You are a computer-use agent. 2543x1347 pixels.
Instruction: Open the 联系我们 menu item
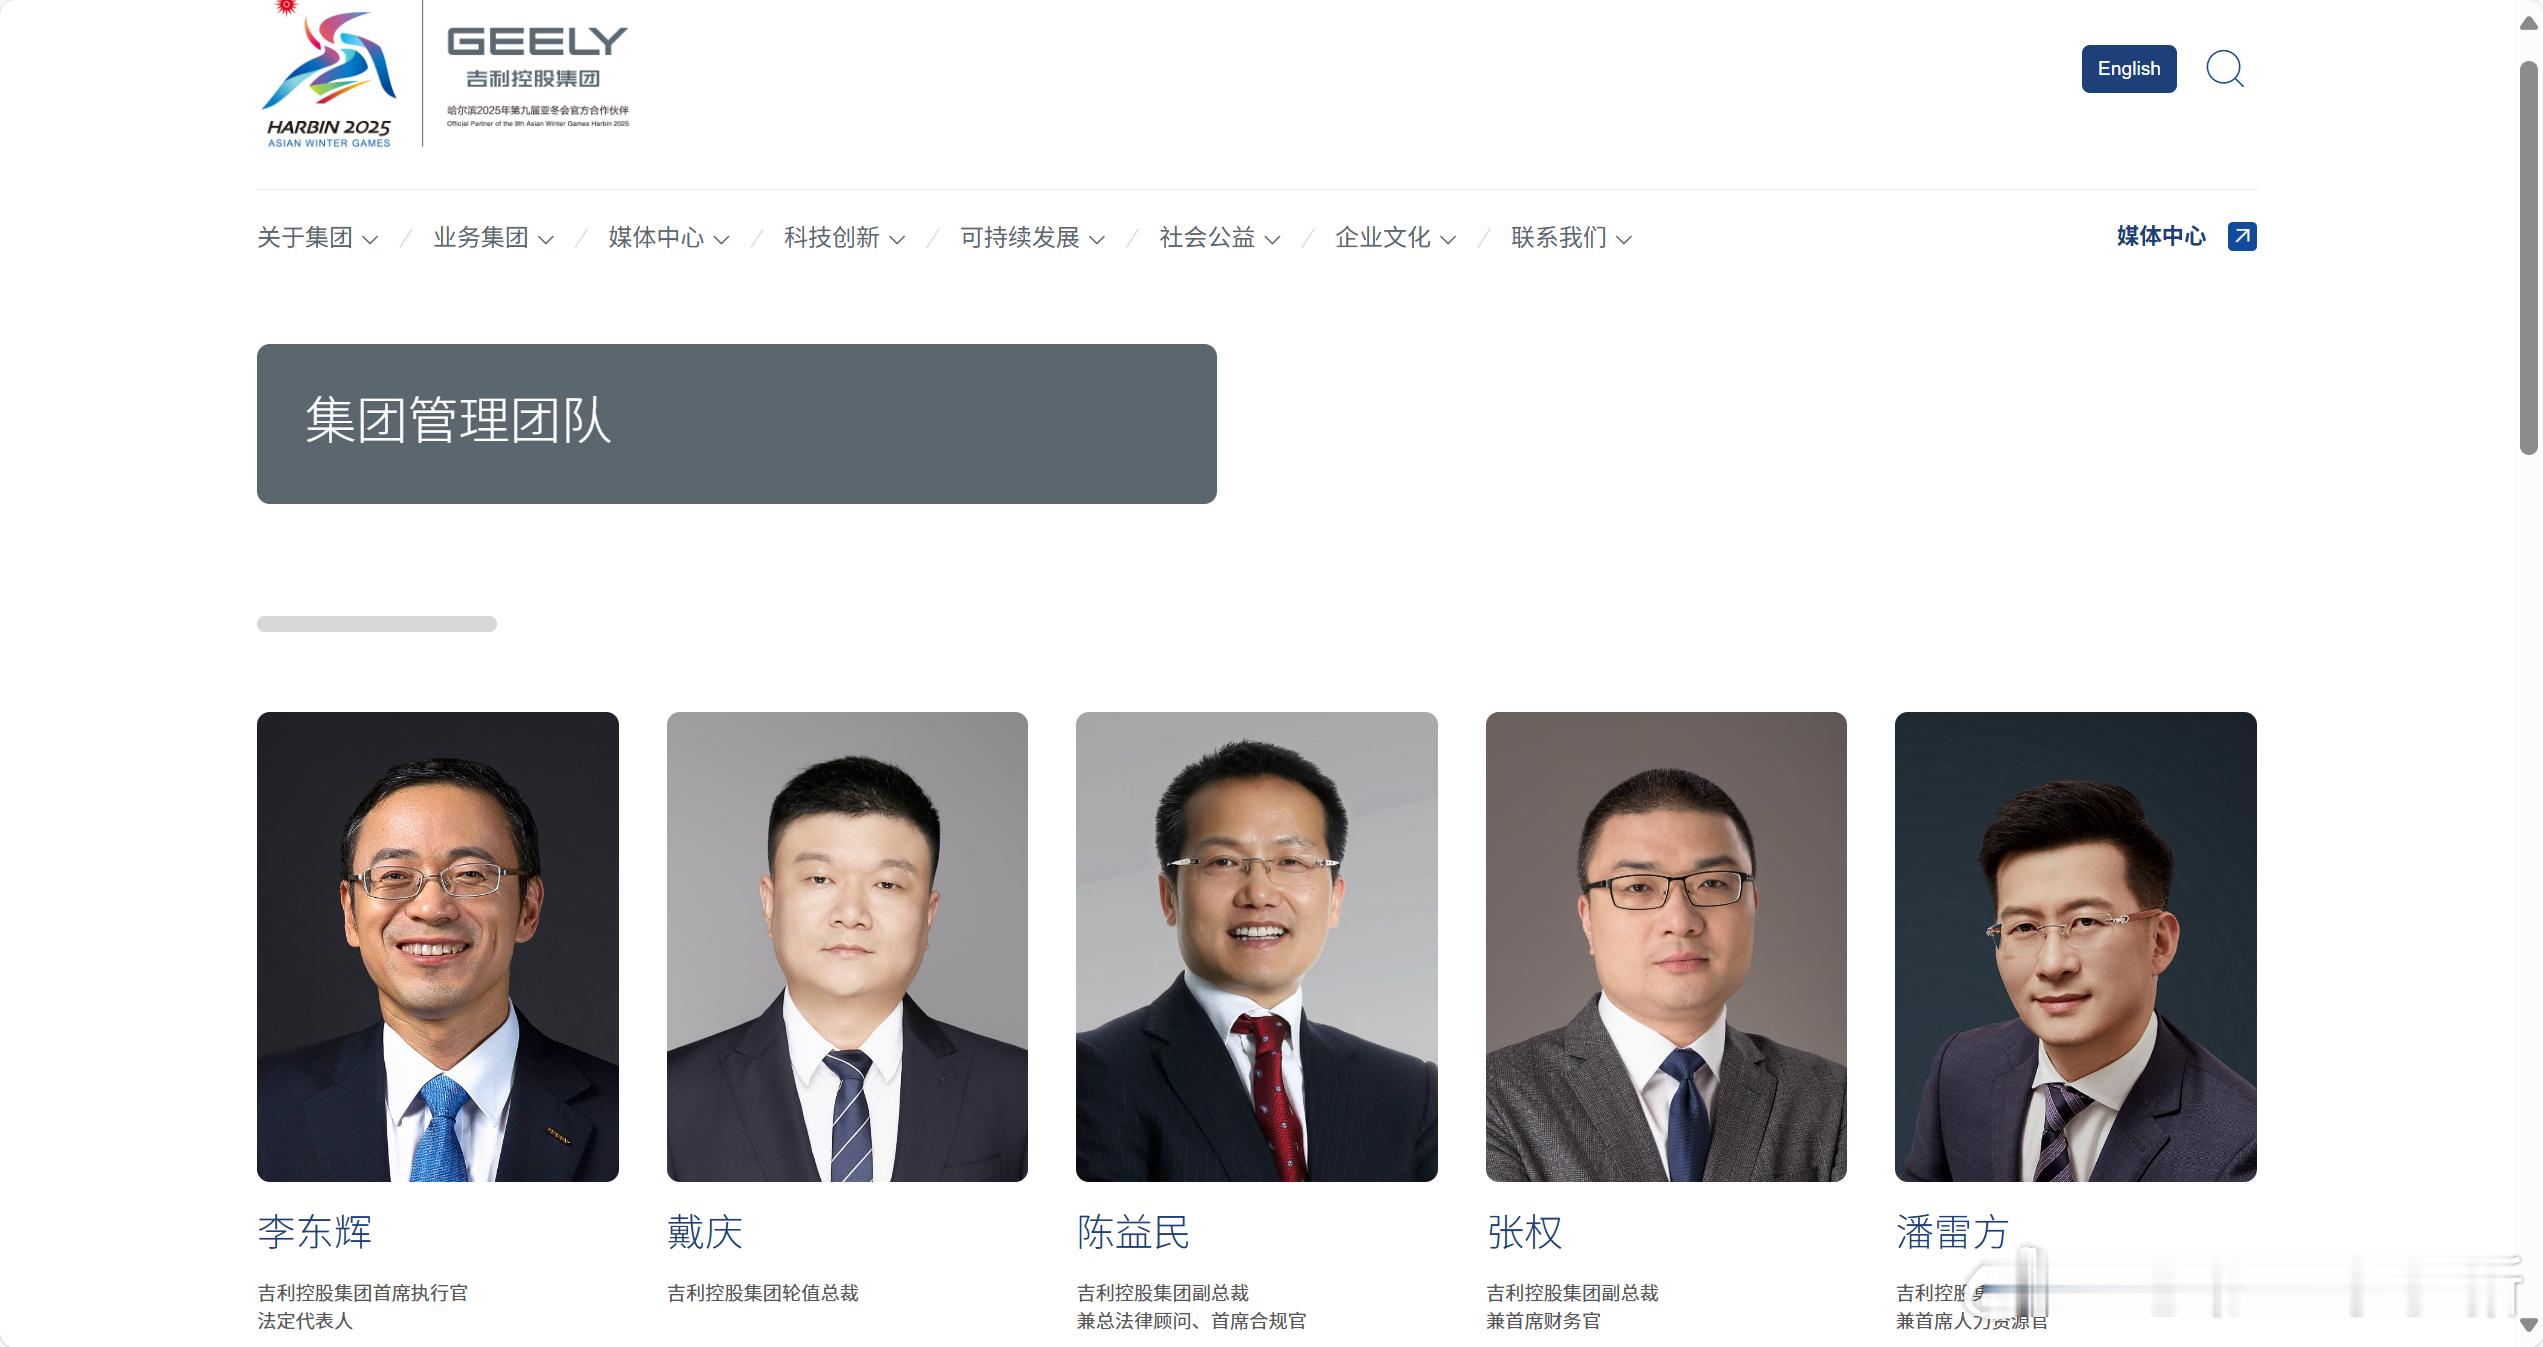(1571, 238)
